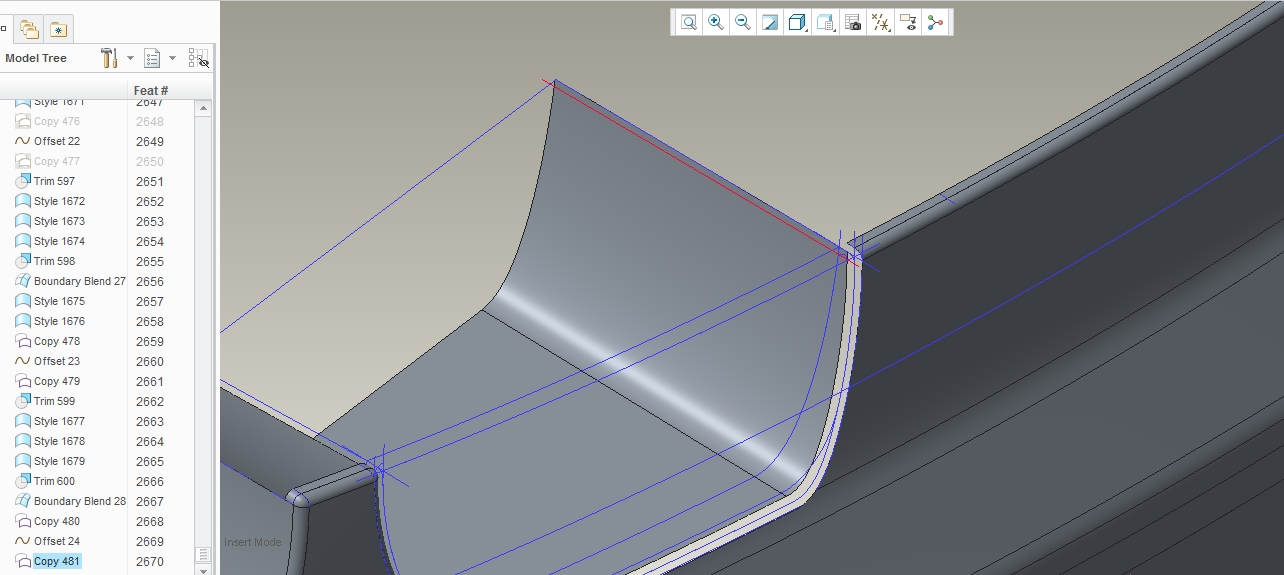This screenshot has height=575, width=1284.
Task: Select Offset 23 in the Model Tree
Action: tap(57, 361)
